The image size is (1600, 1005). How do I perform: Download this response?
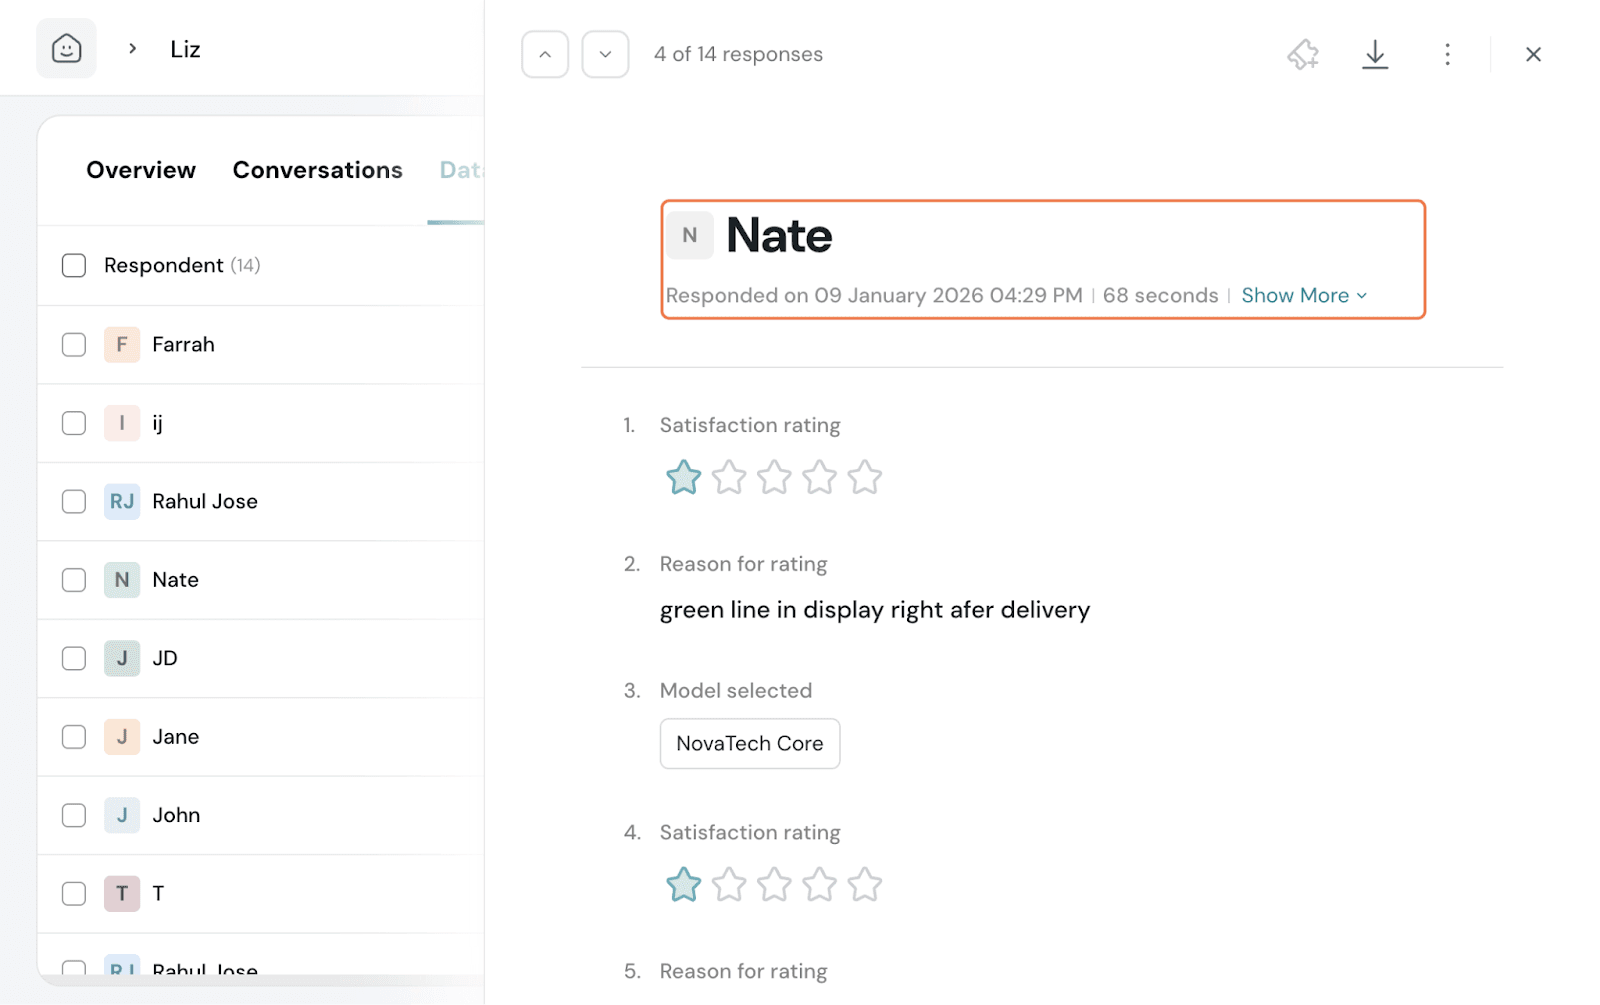tap(1375, 54)
